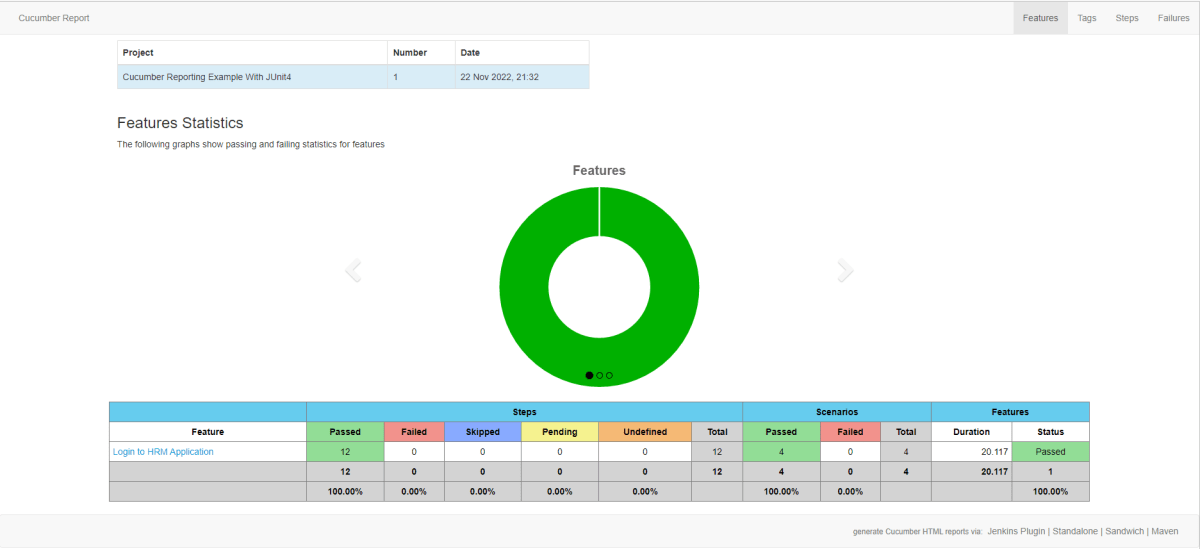Click the steps Undefined column header
1200x549 pixels.
click(644, 432)
